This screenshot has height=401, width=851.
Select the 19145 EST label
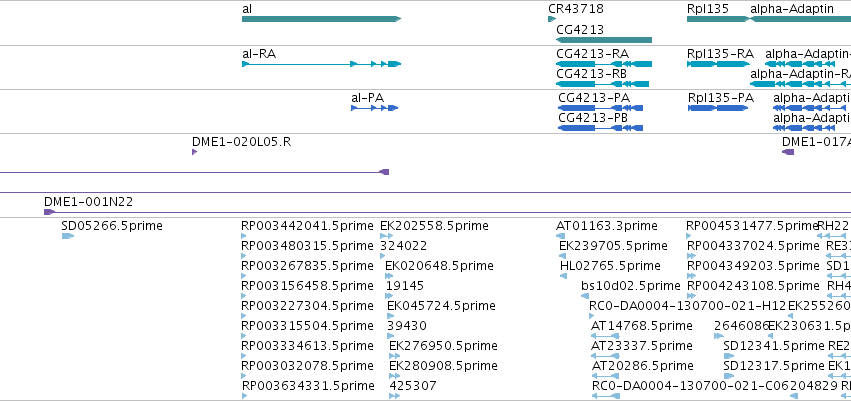[405, 285]
